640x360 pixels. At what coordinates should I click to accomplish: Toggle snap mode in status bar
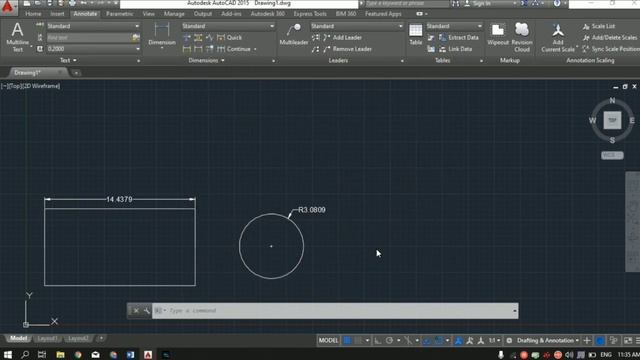(x=358, y=340)
